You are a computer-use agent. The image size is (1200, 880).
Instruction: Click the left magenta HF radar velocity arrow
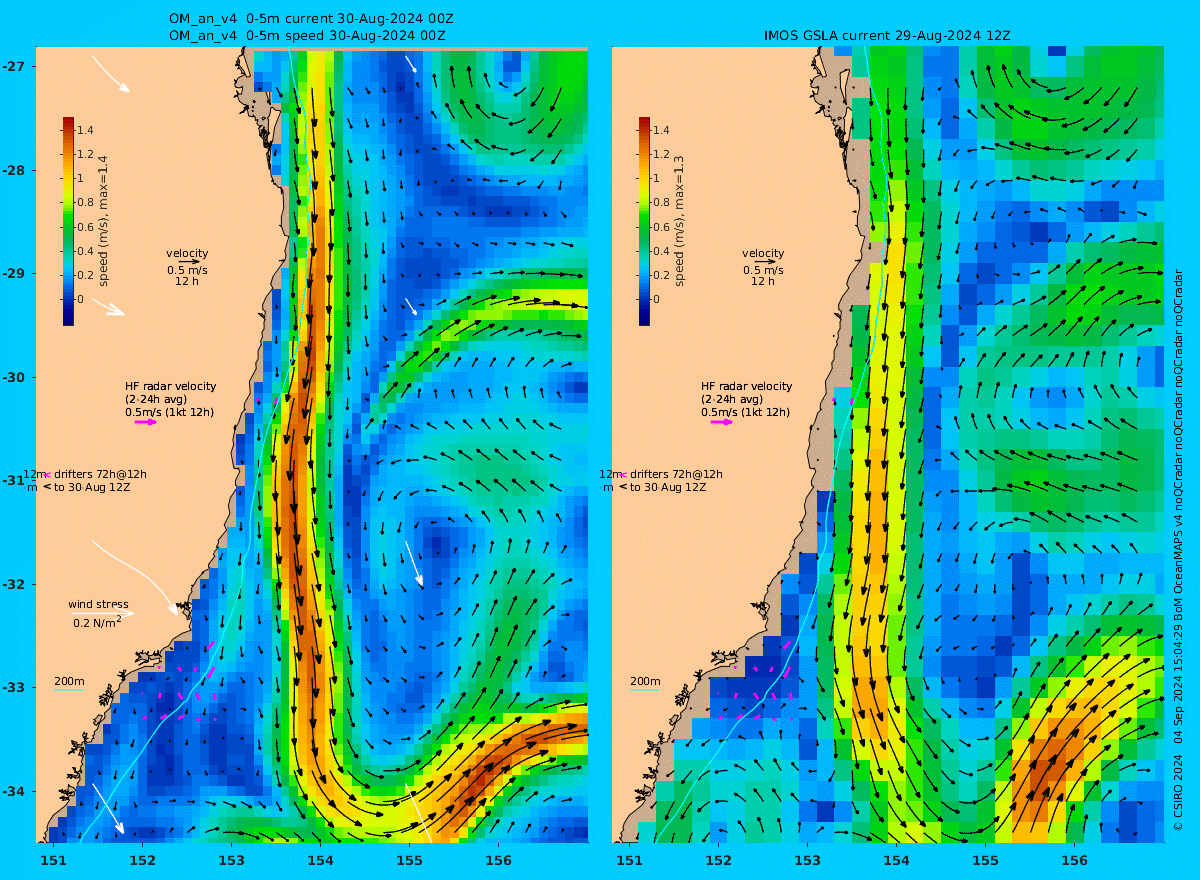pyautogui.click(x=146, y=422)
